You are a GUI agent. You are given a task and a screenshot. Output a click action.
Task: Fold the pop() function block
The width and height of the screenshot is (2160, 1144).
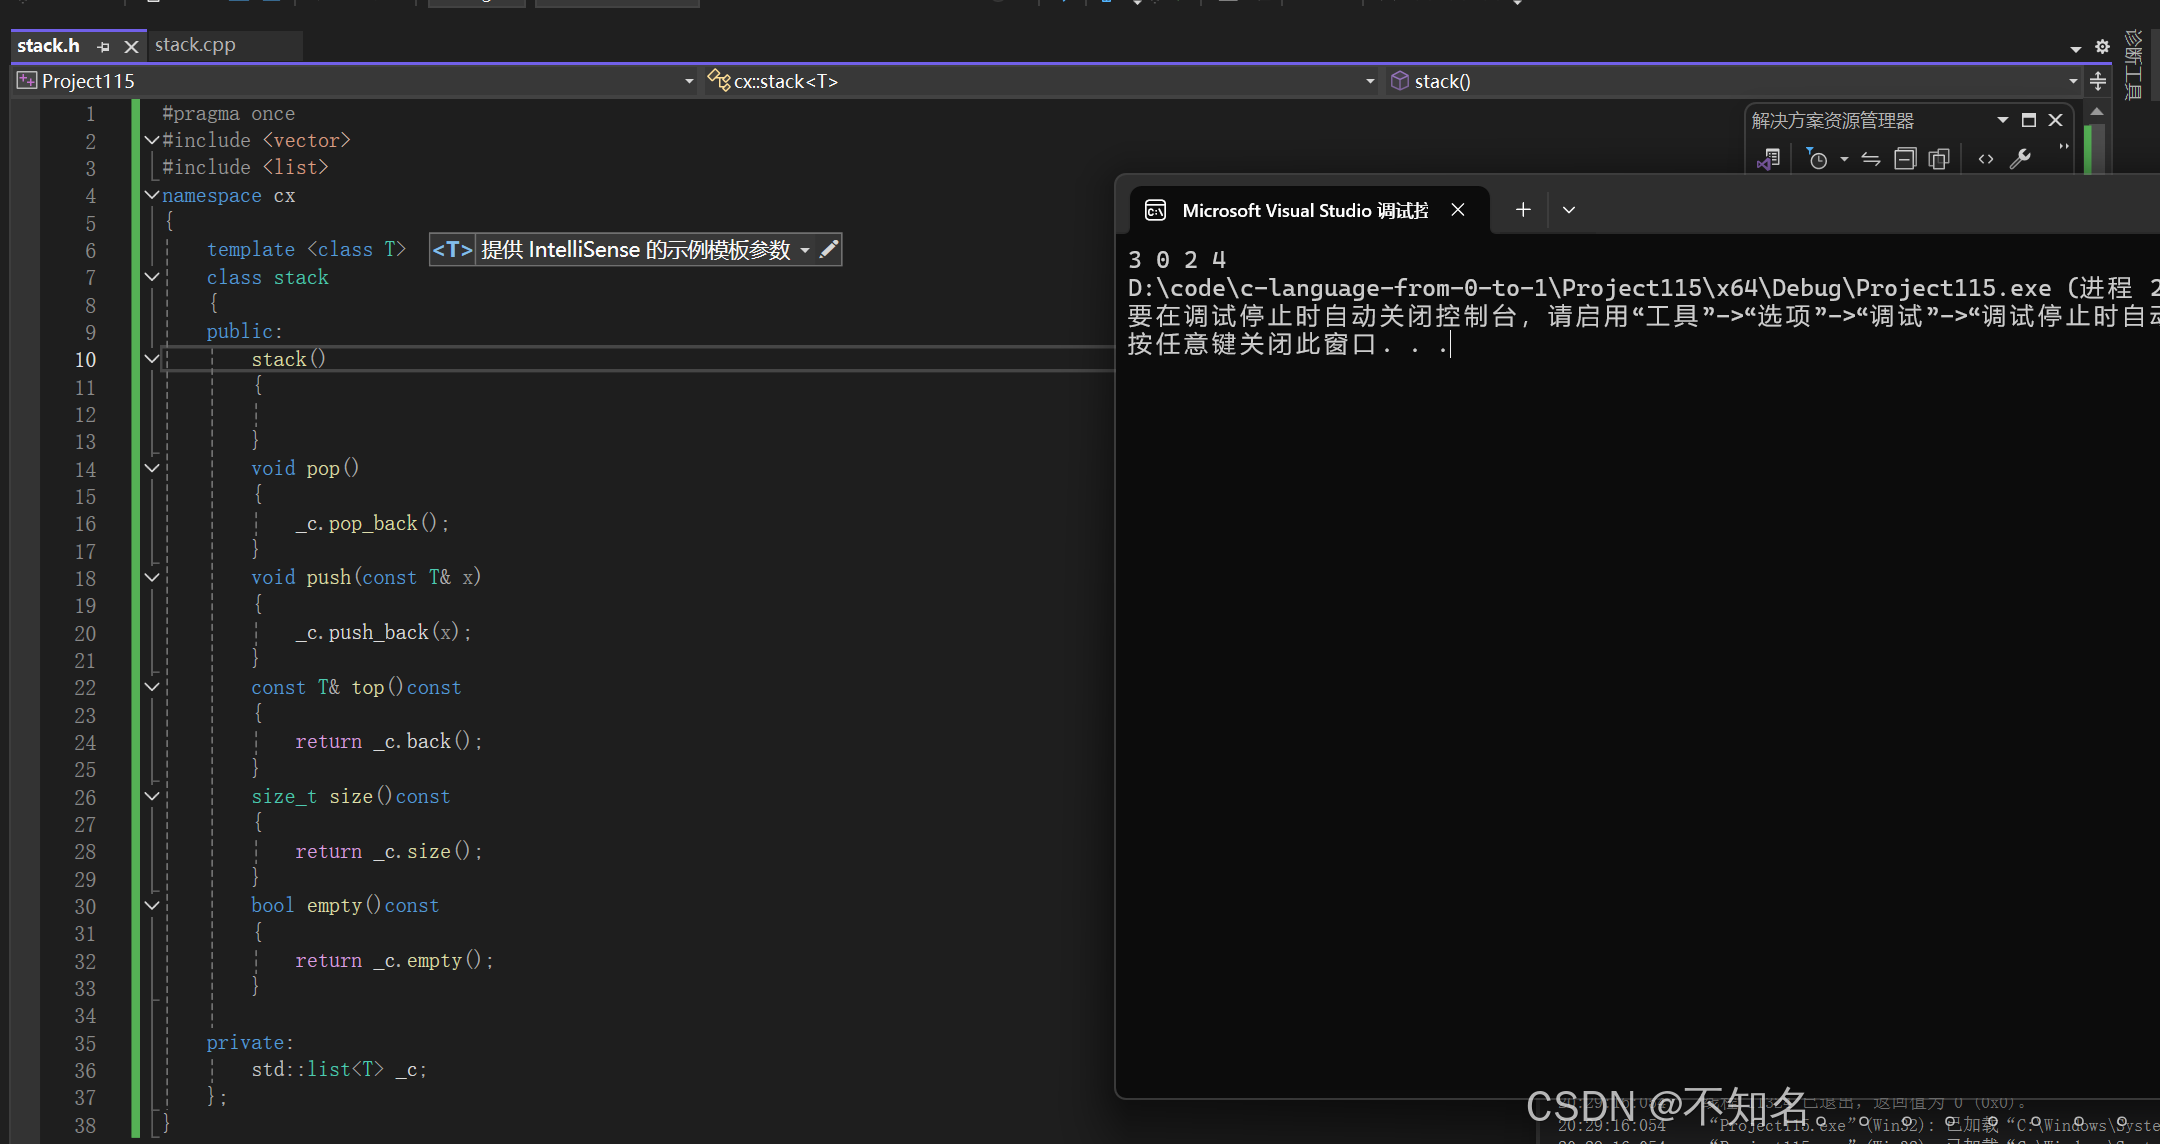pyautogui.click(x=152, y=468)
